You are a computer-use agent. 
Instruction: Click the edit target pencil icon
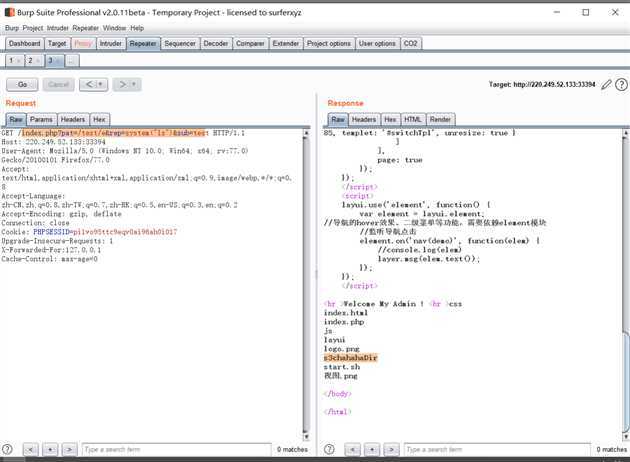click(x=607, y=85)
